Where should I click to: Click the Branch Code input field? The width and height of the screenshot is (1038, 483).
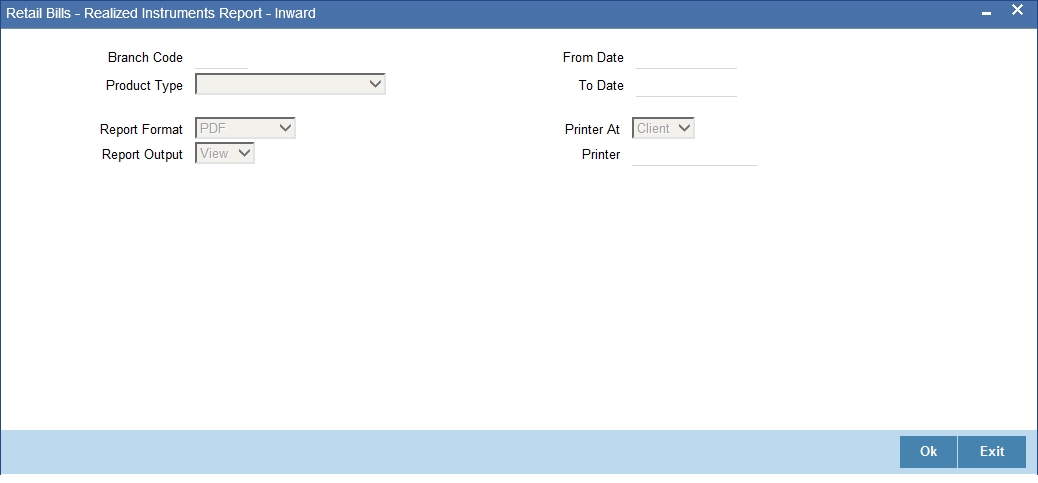point(221,58)
